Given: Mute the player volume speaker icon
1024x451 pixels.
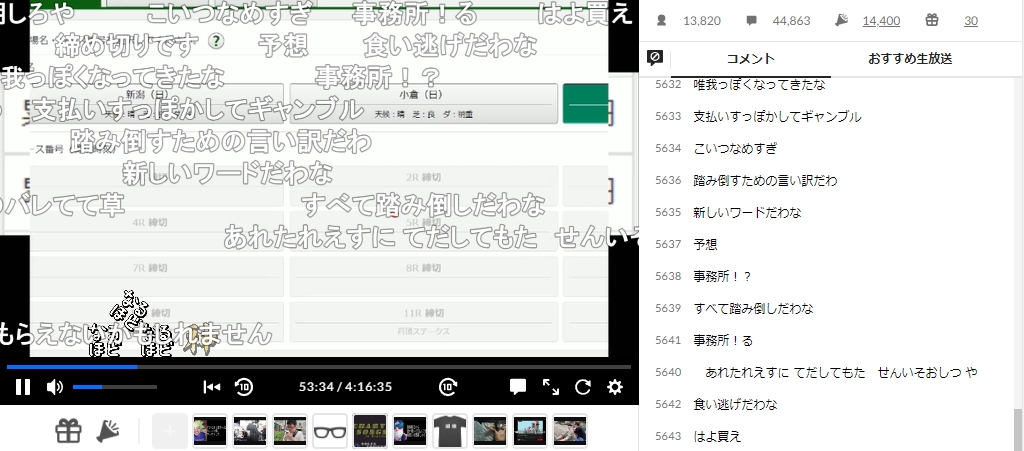Looking at the screenshot, I should click(x=54, y=387).
